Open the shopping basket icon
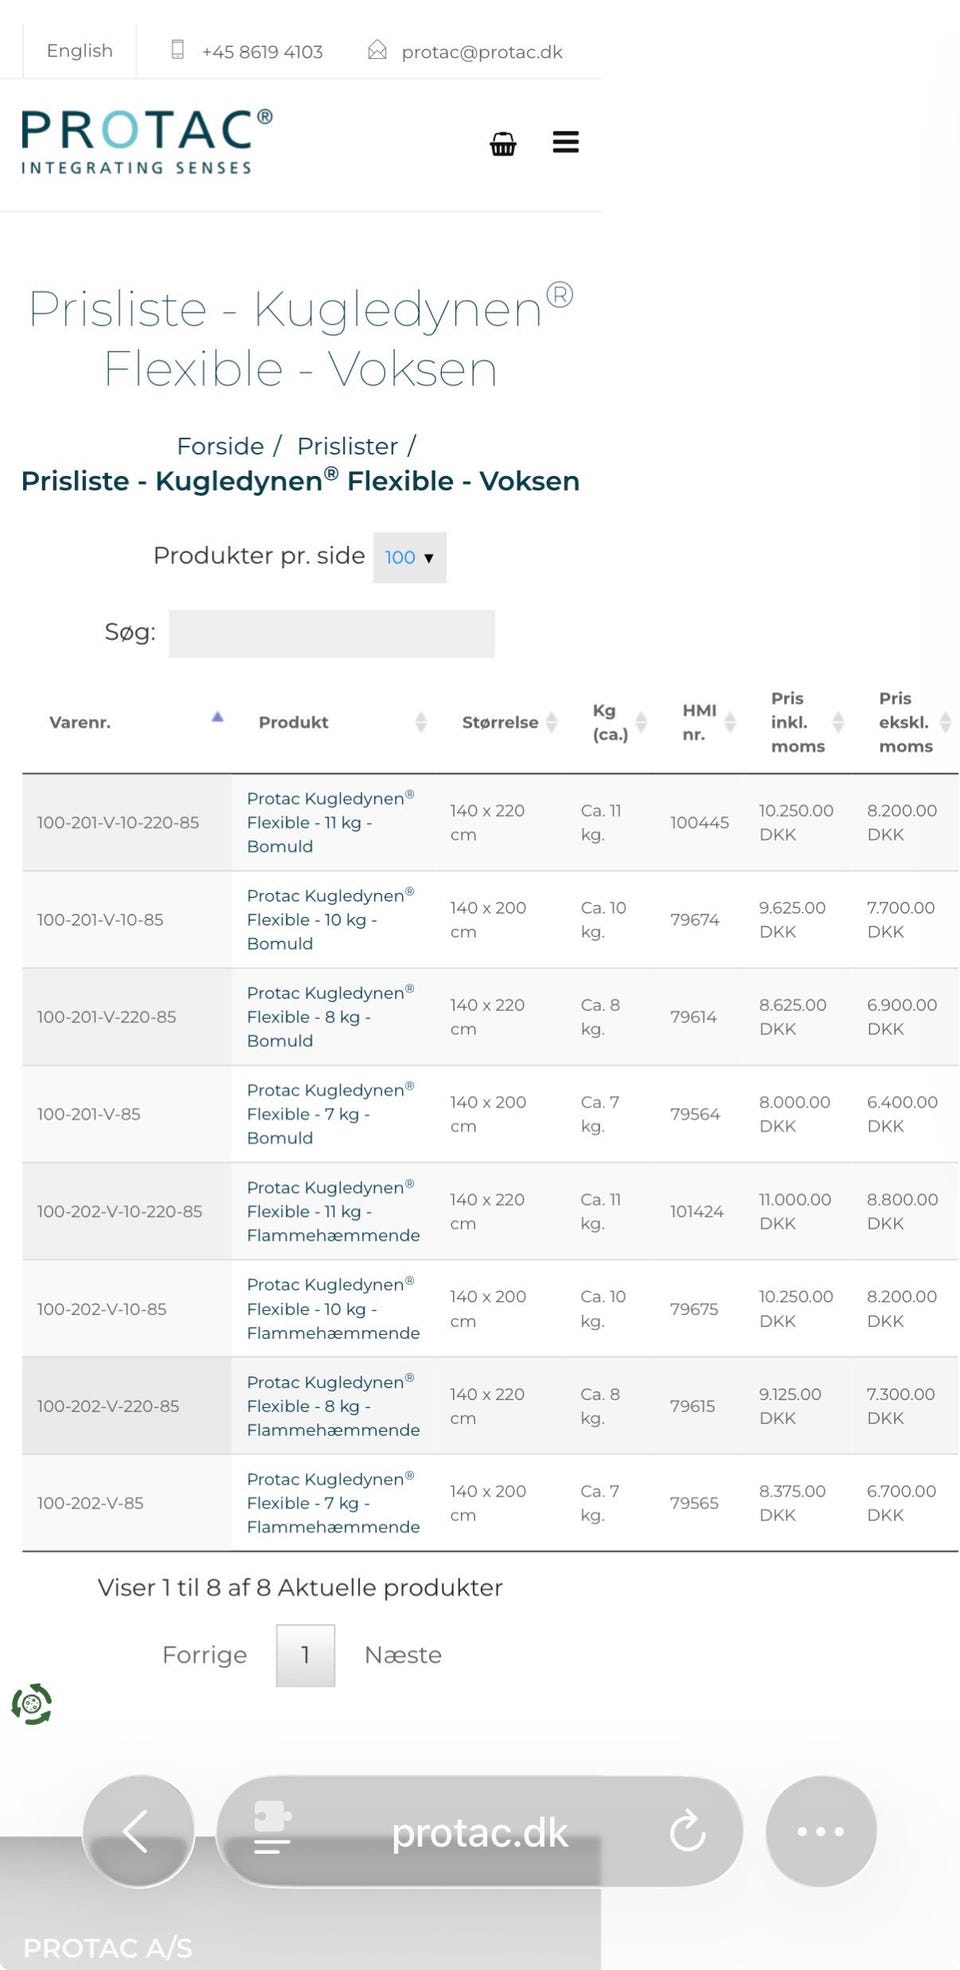This screenshot has height=1970, width=960. (503, 144)
